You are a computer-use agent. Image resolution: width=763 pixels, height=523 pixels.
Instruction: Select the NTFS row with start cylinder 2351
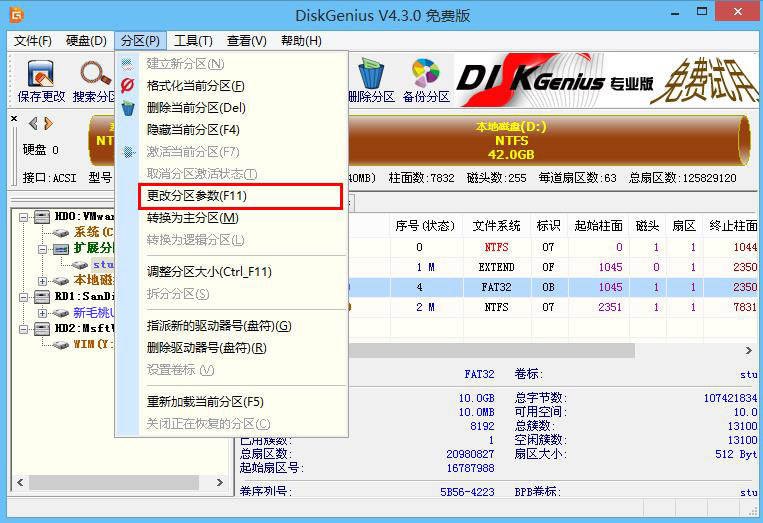coord(553,307)
